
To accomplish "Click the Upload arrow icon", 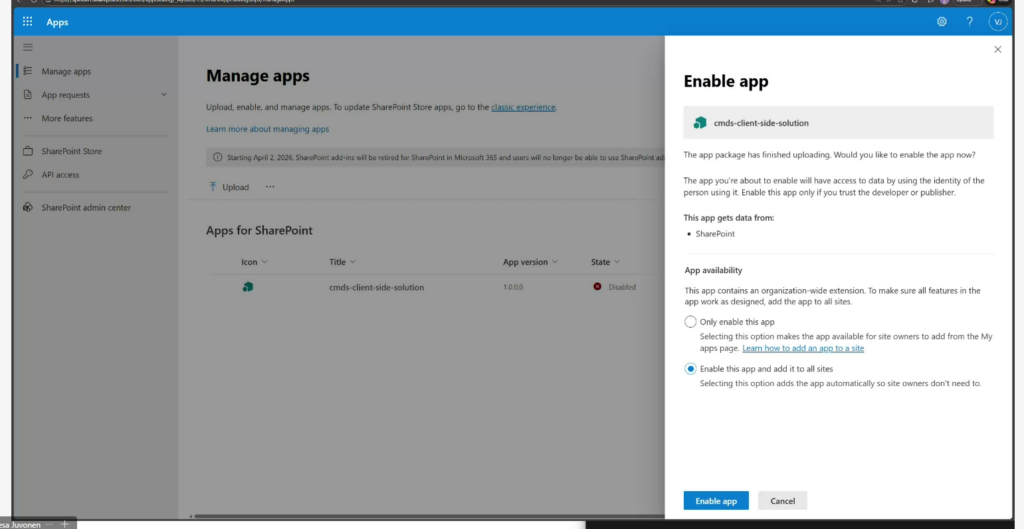I will (213, 187).
